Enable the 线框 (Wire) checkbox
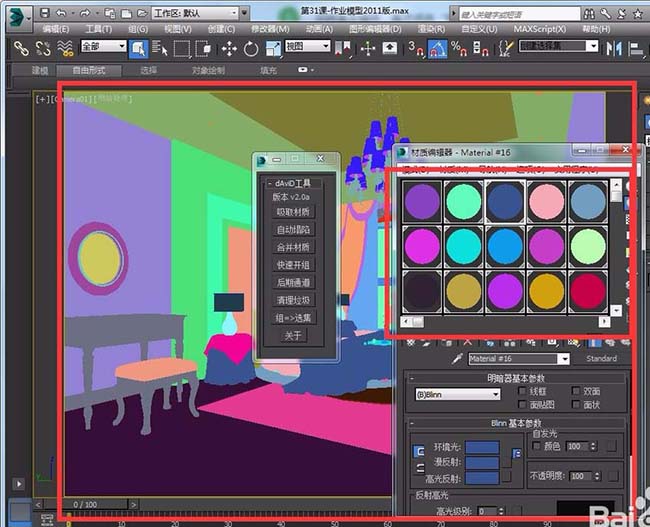 [521, 392]
